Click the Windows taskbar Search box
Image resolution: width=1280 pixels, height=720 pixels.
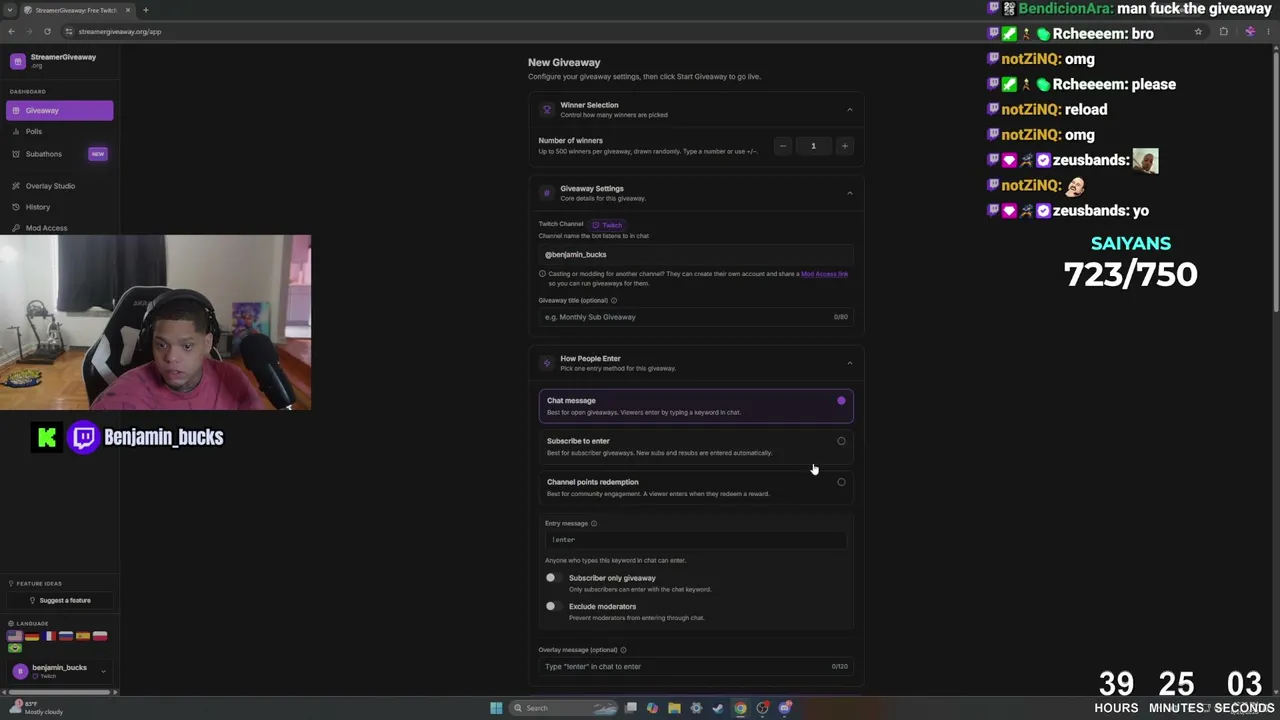click(x=565, y=708)
